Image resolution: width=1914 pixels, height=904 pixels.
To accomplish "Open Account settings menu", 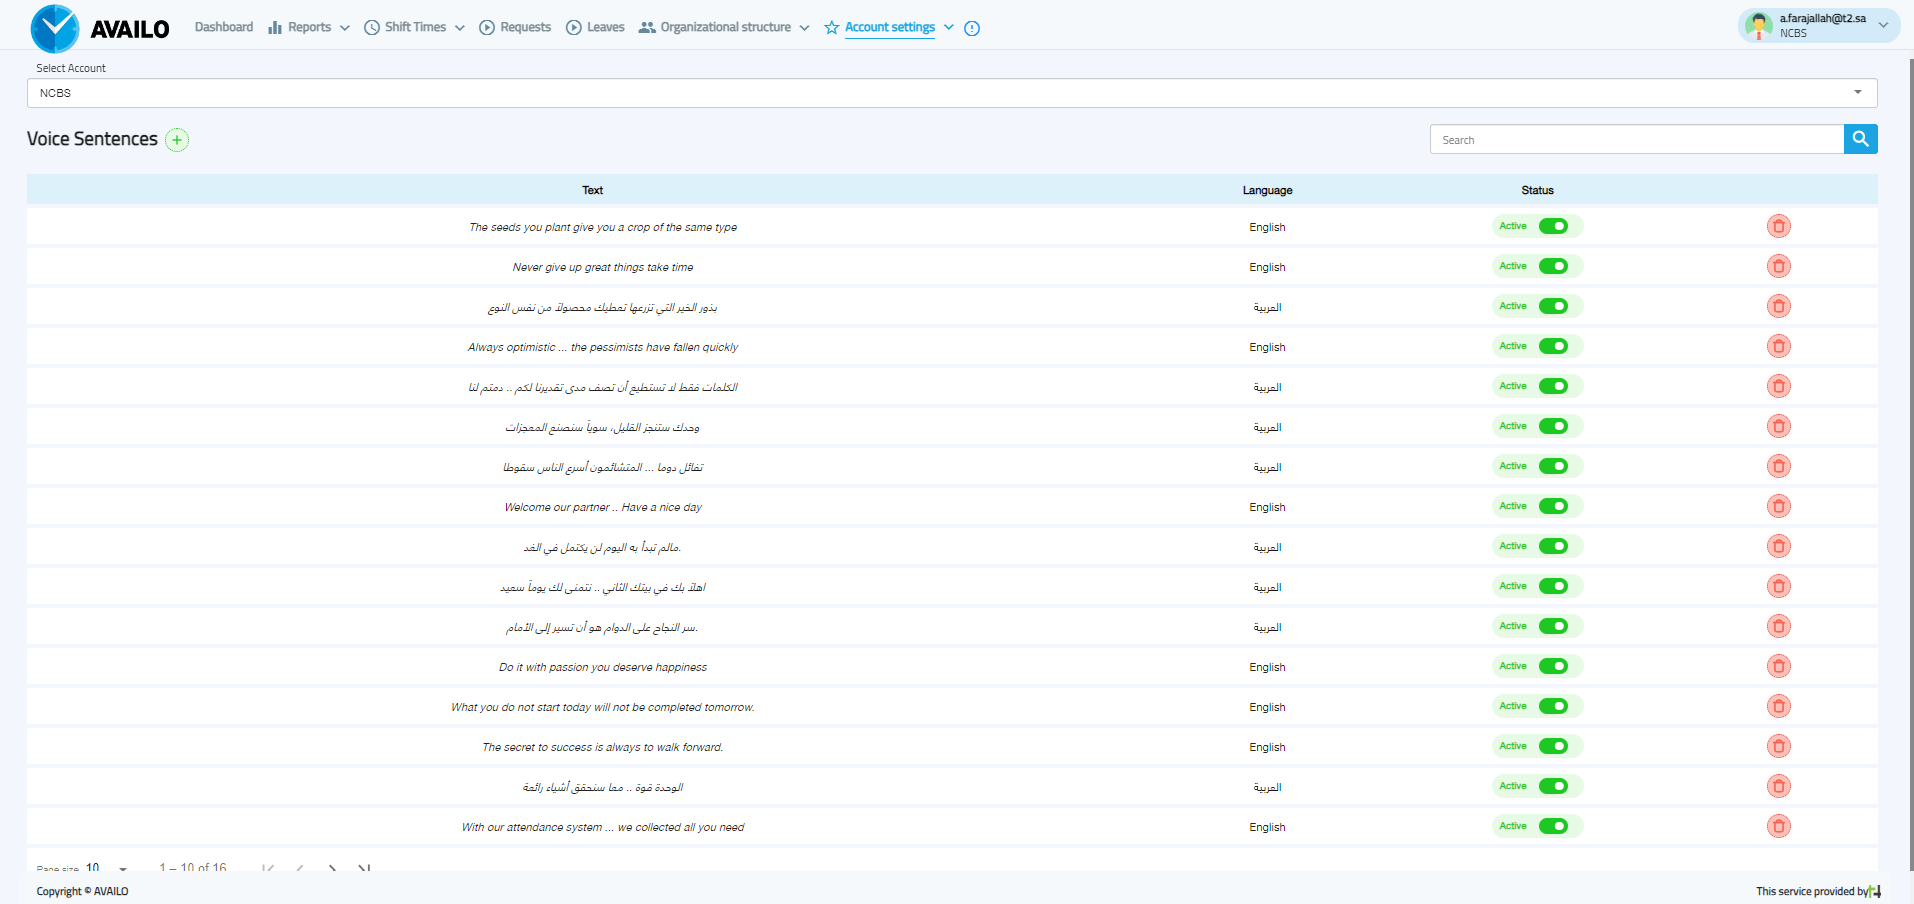I will 890,27.
